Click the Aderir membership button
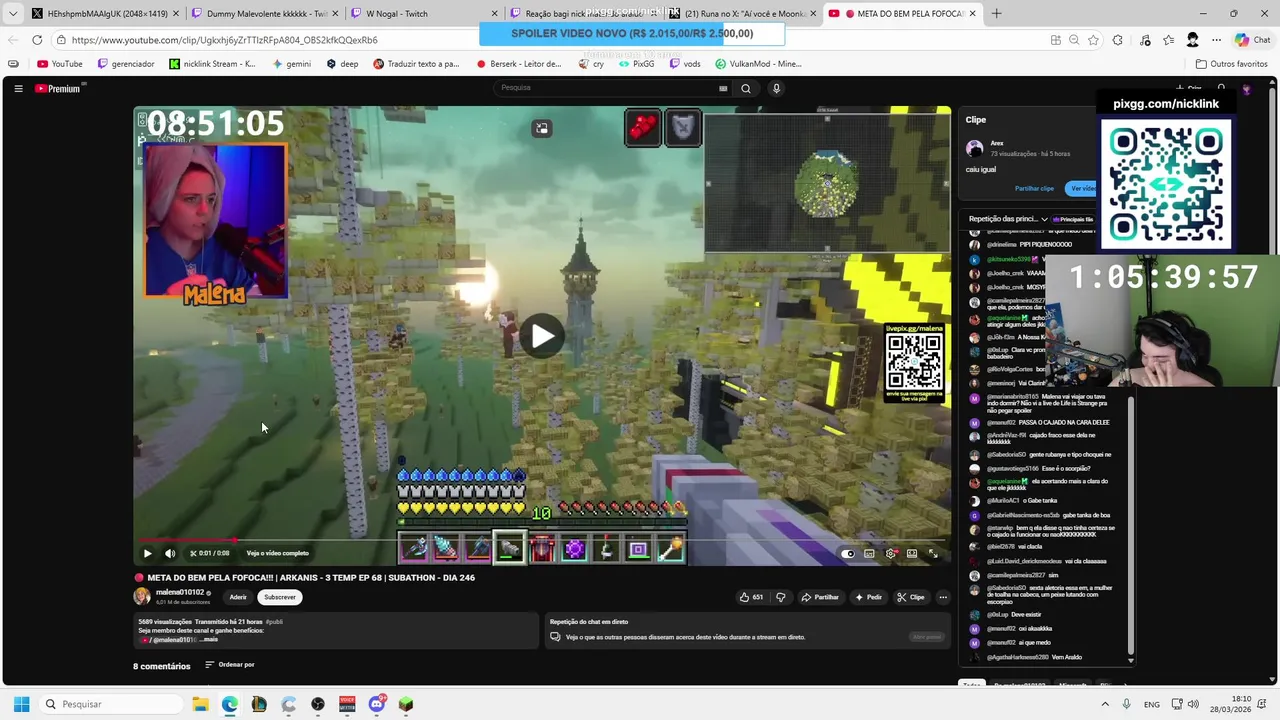 [238, 597]
